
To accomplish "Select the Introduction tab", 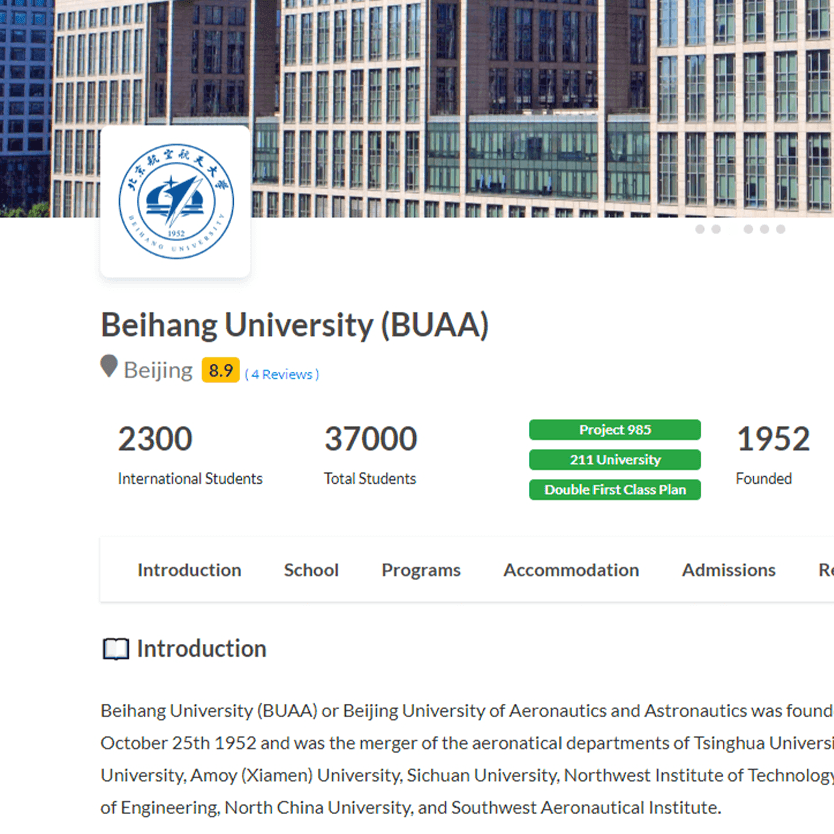I will pyautogui.click(x=189, y=570).
